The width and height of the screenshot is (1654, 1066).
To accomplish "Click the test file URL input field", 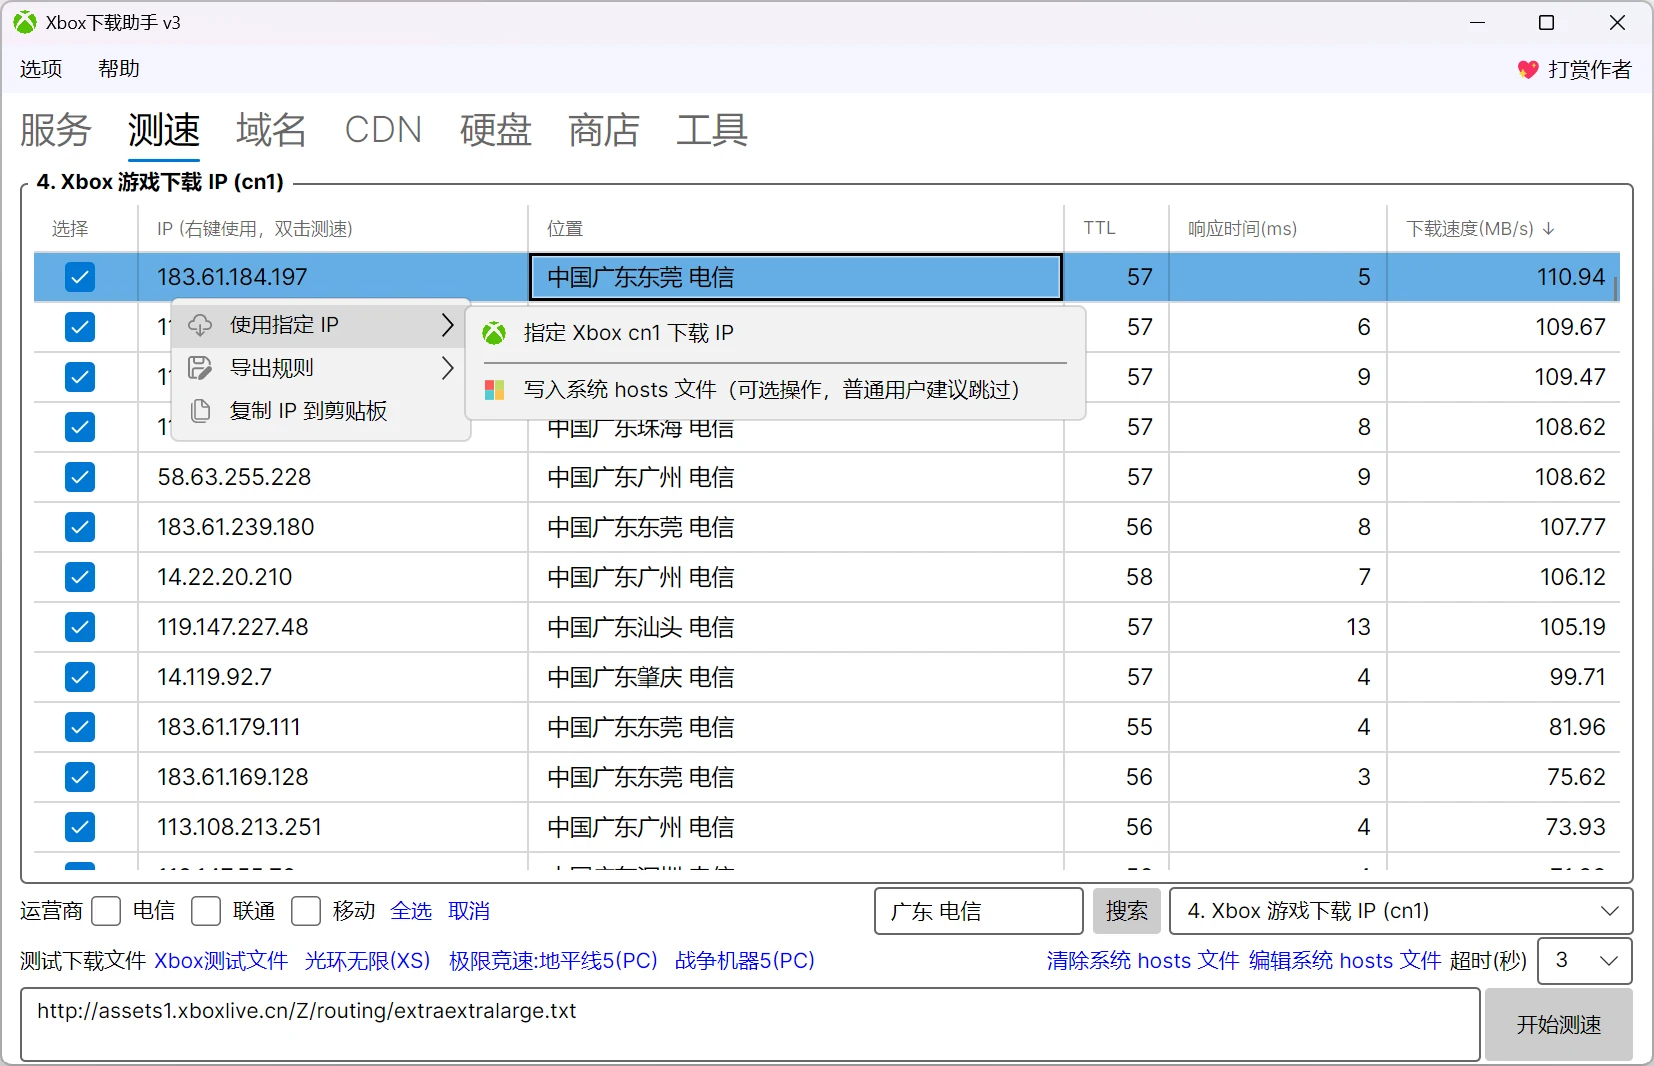I will 750,1025.
